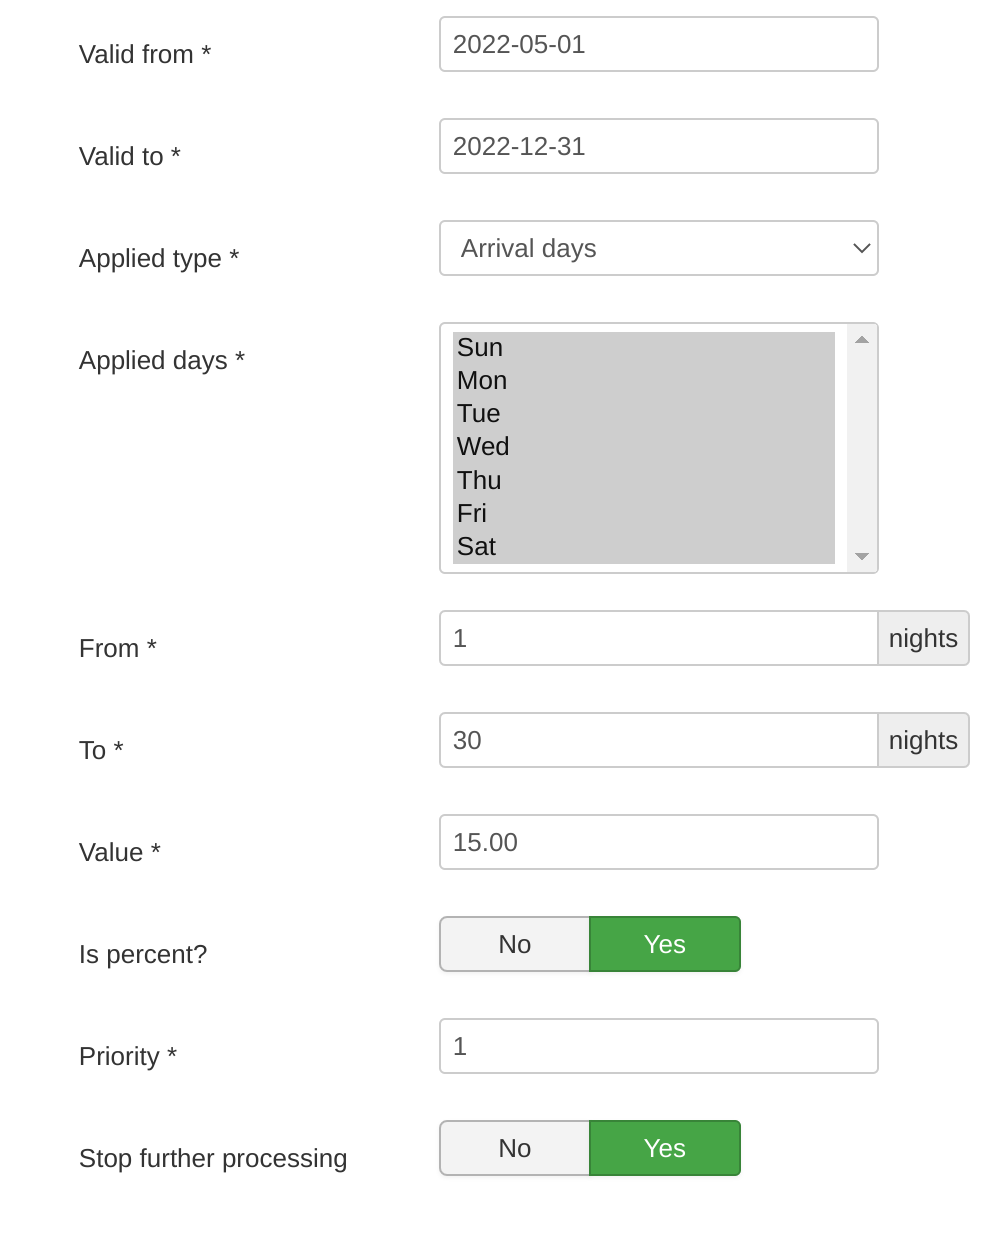This screenshot has width=1001, height=1258.
Task: Click the From nights input field
Action: tap(658, 638)
